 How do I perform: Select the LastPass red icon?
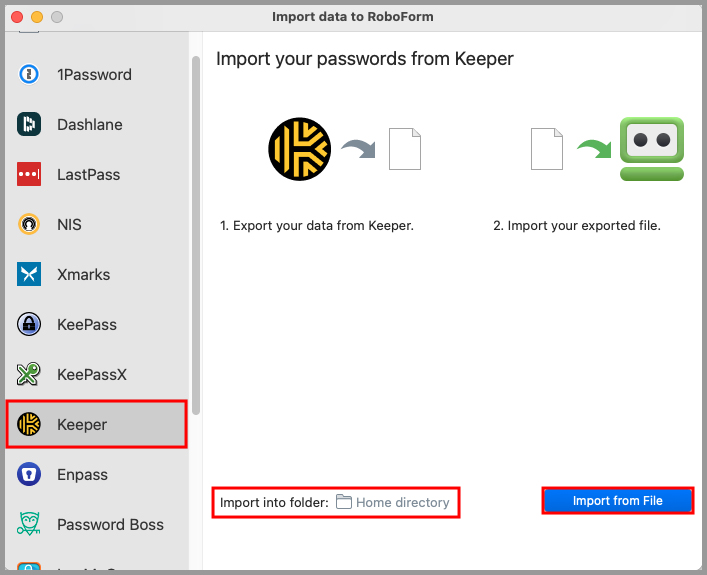[x=29, y=174]
